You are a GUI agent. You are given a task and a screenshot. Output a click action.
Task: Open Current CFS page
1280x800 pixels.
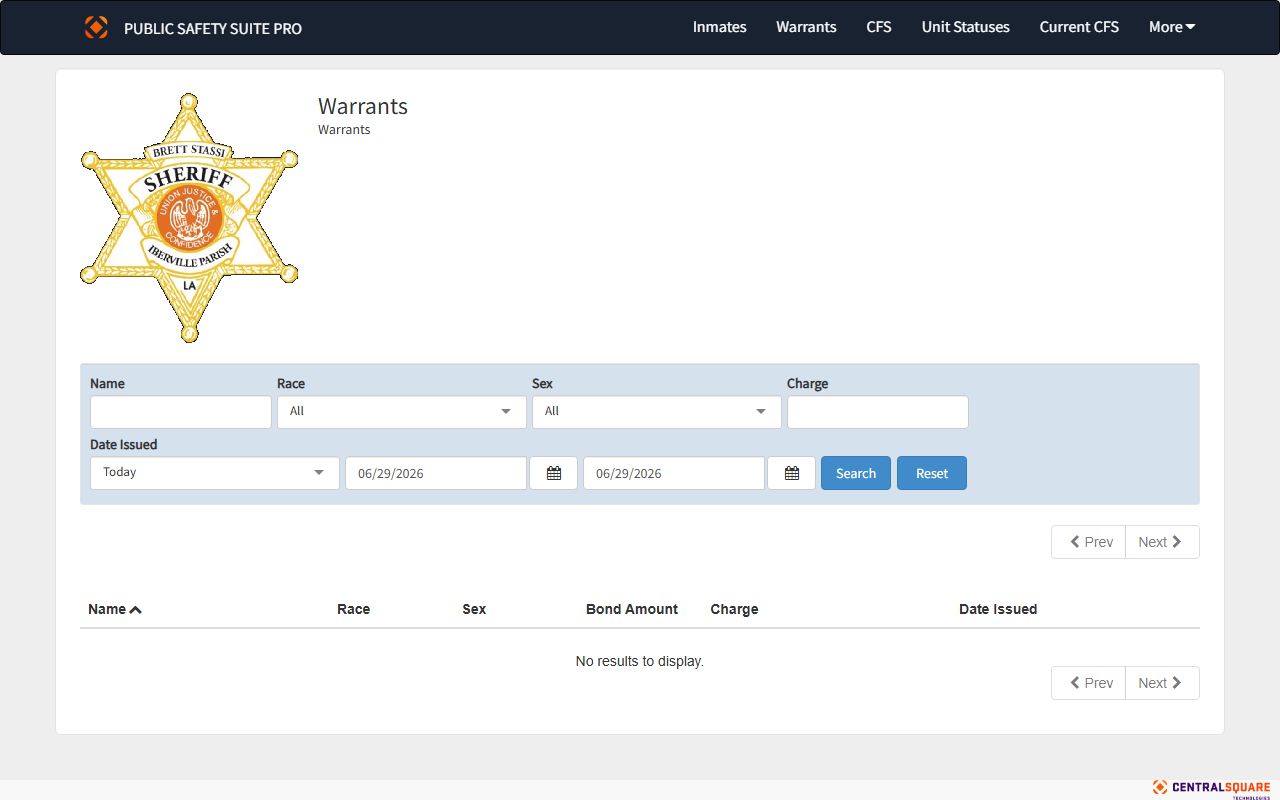click(x=1079, y=27)
